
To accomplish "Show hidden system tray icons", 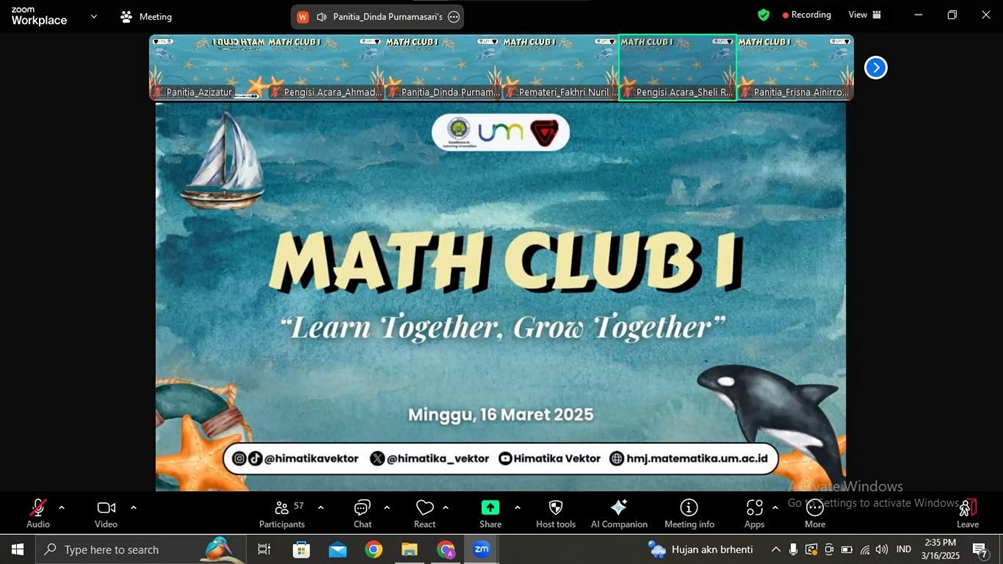I will (x=775, y=549).
